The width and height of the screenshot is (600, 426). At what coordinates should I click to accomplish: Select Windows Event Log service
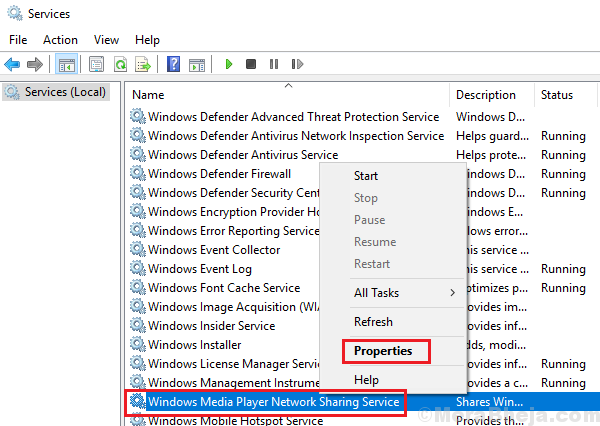(x=200, y=269)
